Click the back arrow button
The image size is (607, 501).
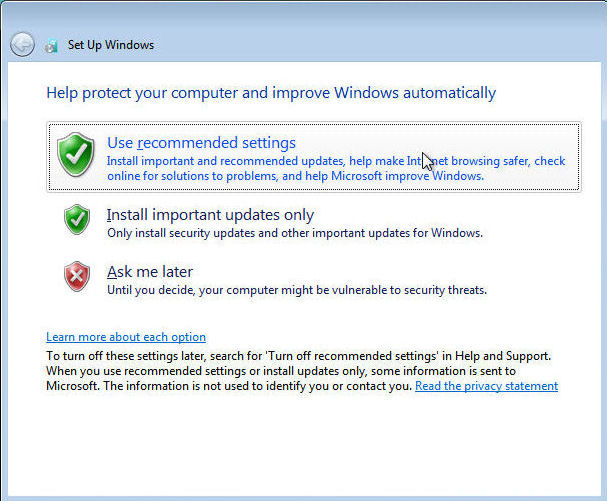point(22,44)
